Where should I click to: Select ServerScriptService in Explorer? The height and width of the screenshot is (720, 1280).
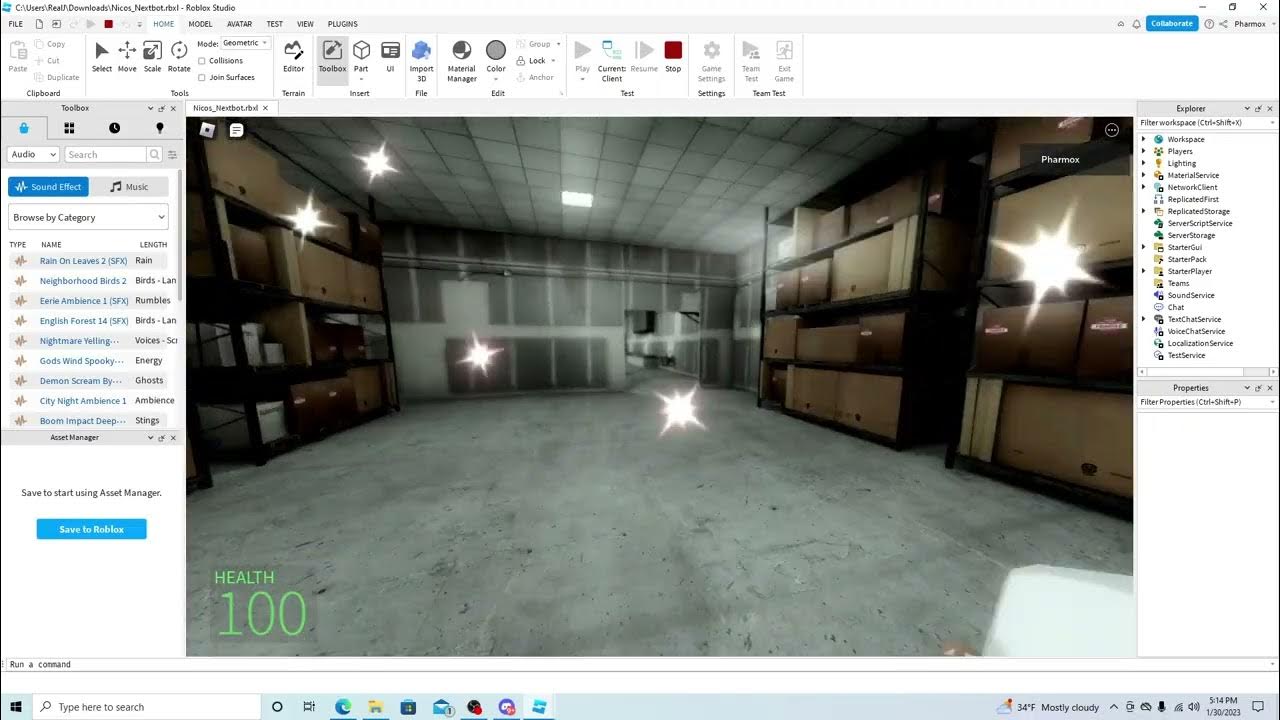(1199, 223)
